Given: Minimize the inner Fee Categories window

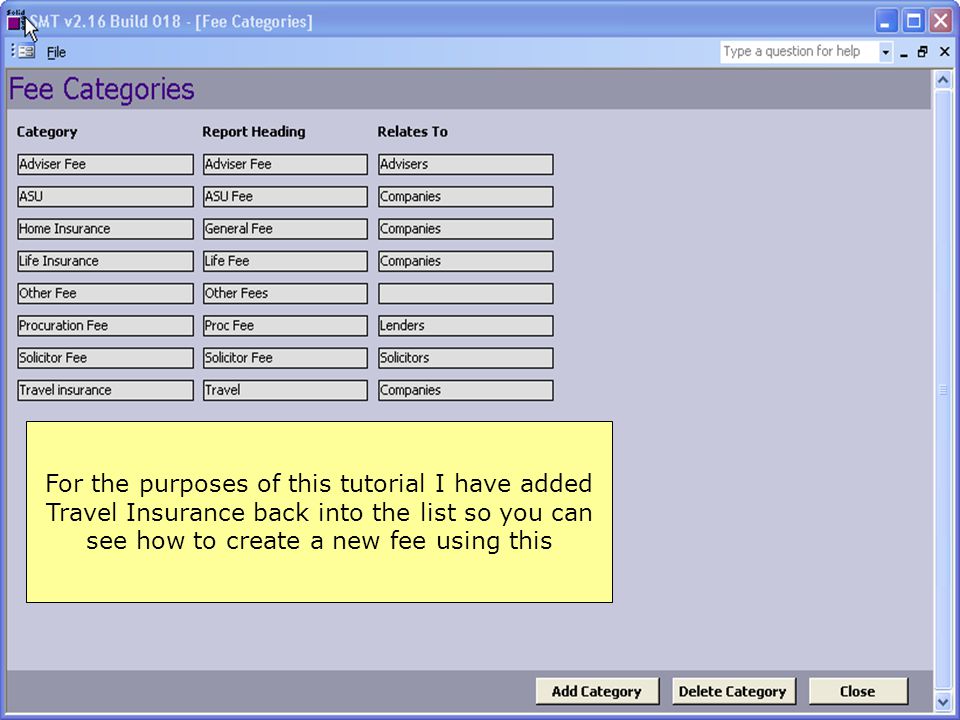Looking at the screenshot, I should pyautogui.click(x=904, y=53).
